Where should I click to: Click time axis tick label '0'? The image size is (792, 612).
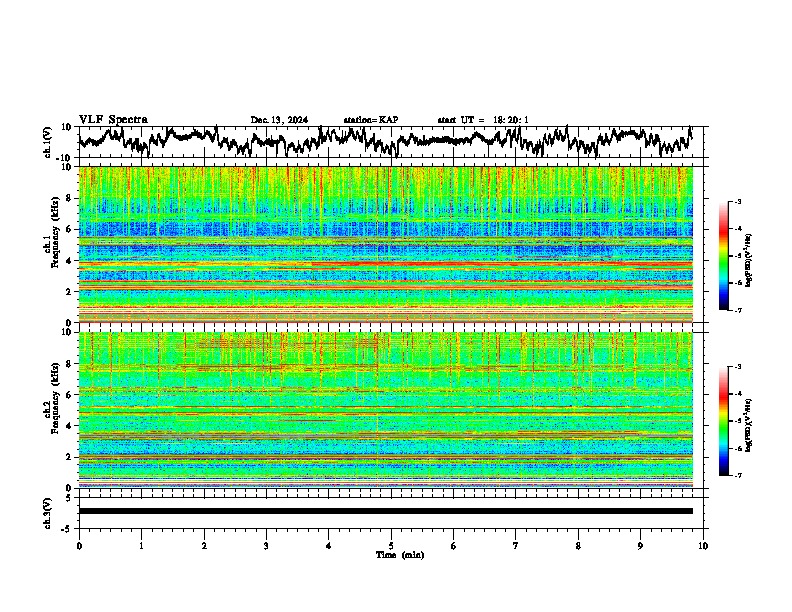79,546
